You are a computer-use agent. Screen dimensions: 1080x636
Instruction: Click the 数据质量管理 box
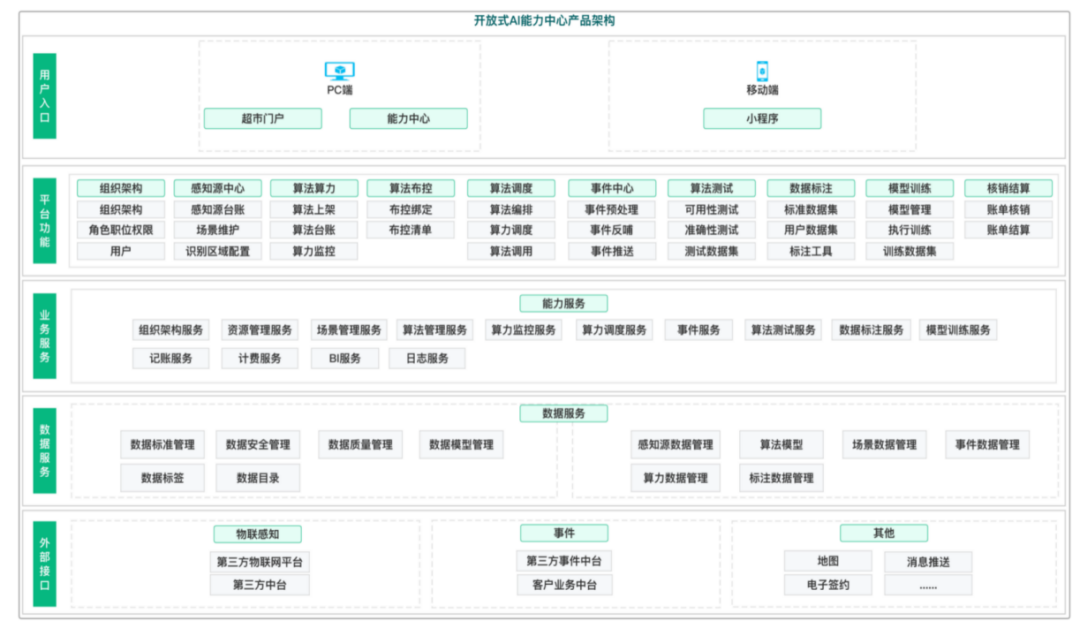(360, 445)
